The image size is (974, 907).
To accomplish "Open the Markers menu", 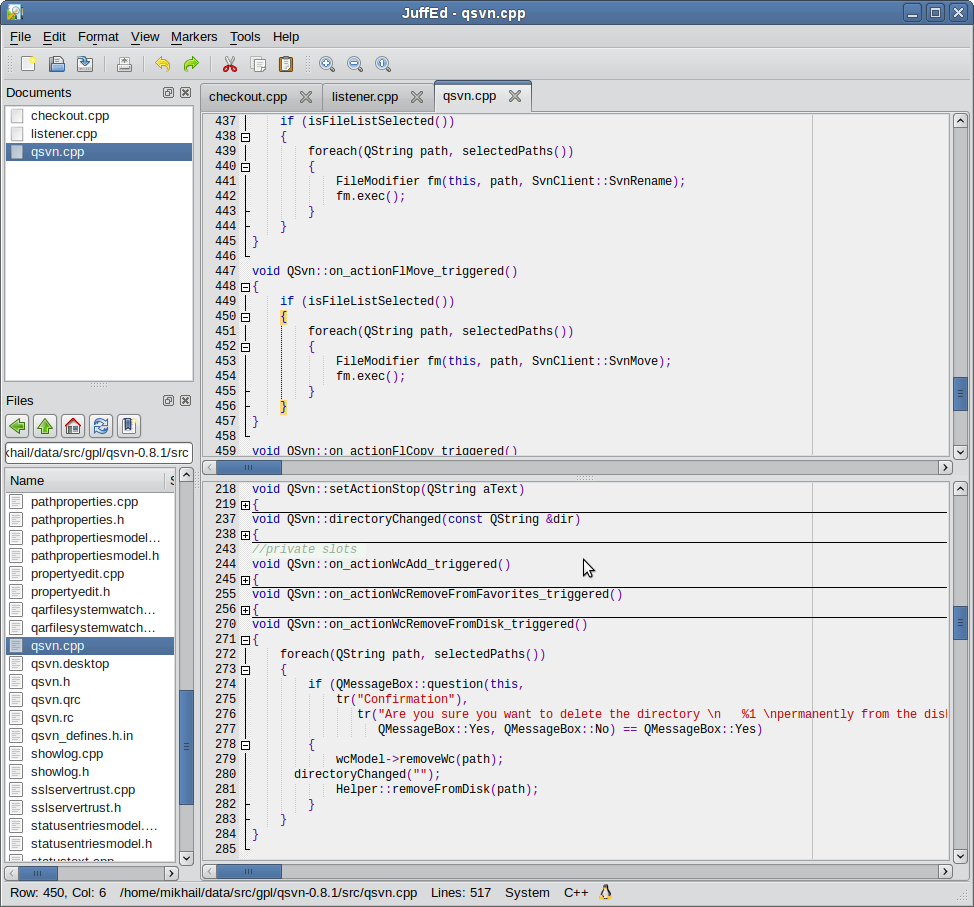I will 194,37.
